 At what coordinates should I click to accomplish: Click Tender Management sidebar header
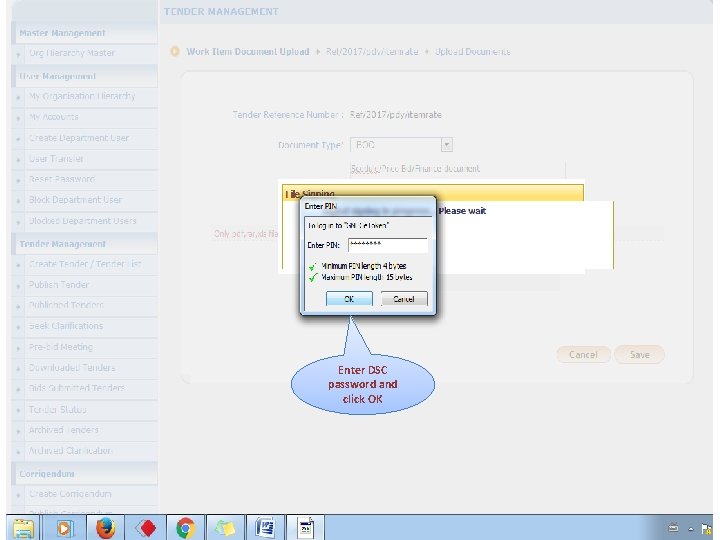pyautogui.click(x=62, y=244)
